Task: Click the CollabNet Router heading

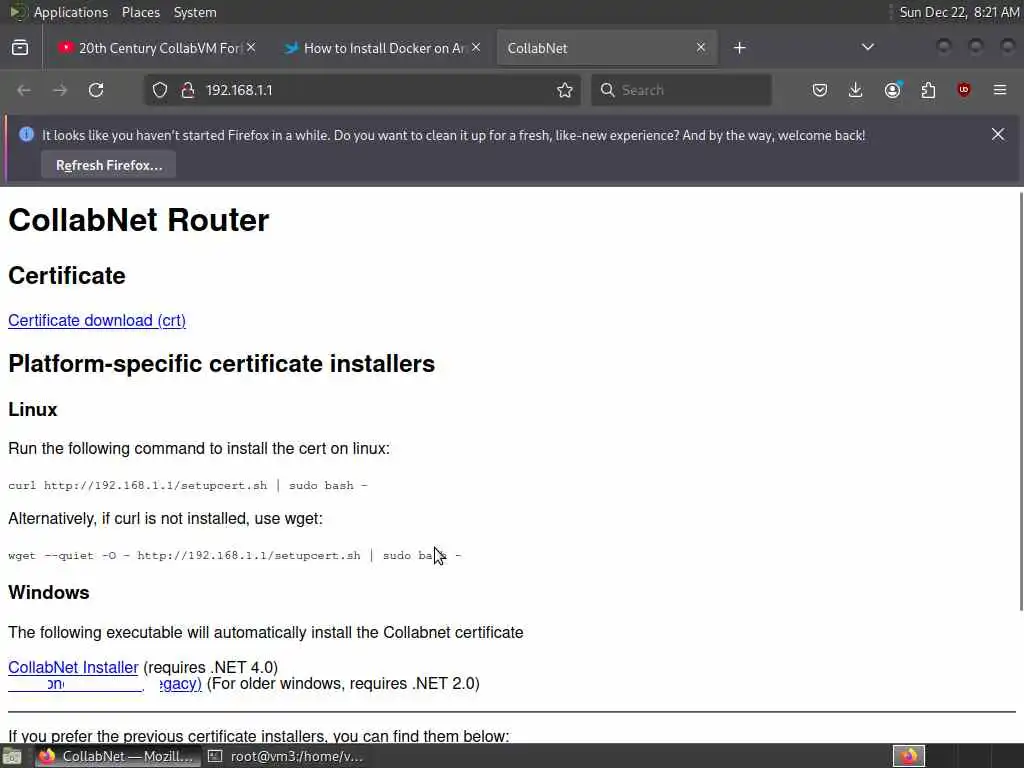Action: point(138,220)
